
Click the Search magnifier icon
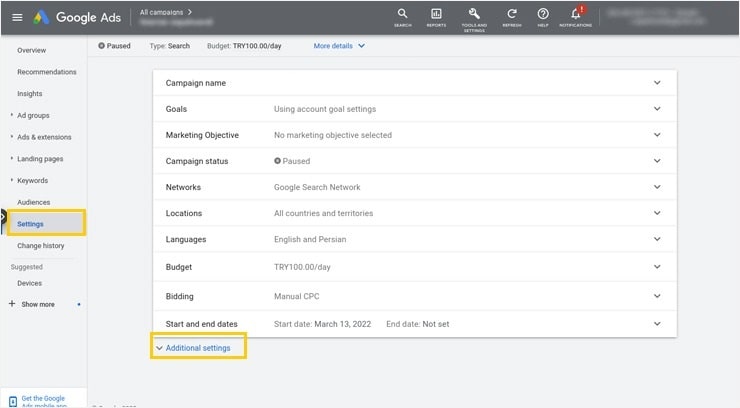click(x=402, y=15)
